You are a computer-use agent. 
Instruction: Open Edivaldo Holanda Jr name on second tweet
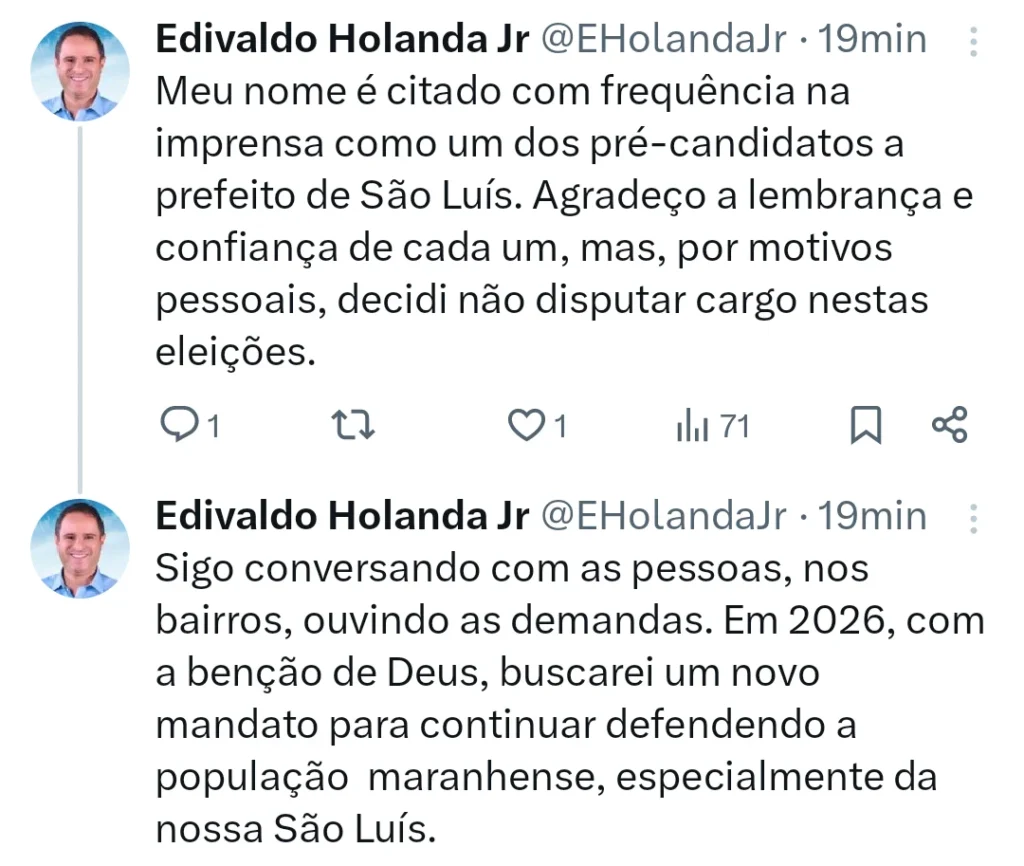click(x=342, y=517)
